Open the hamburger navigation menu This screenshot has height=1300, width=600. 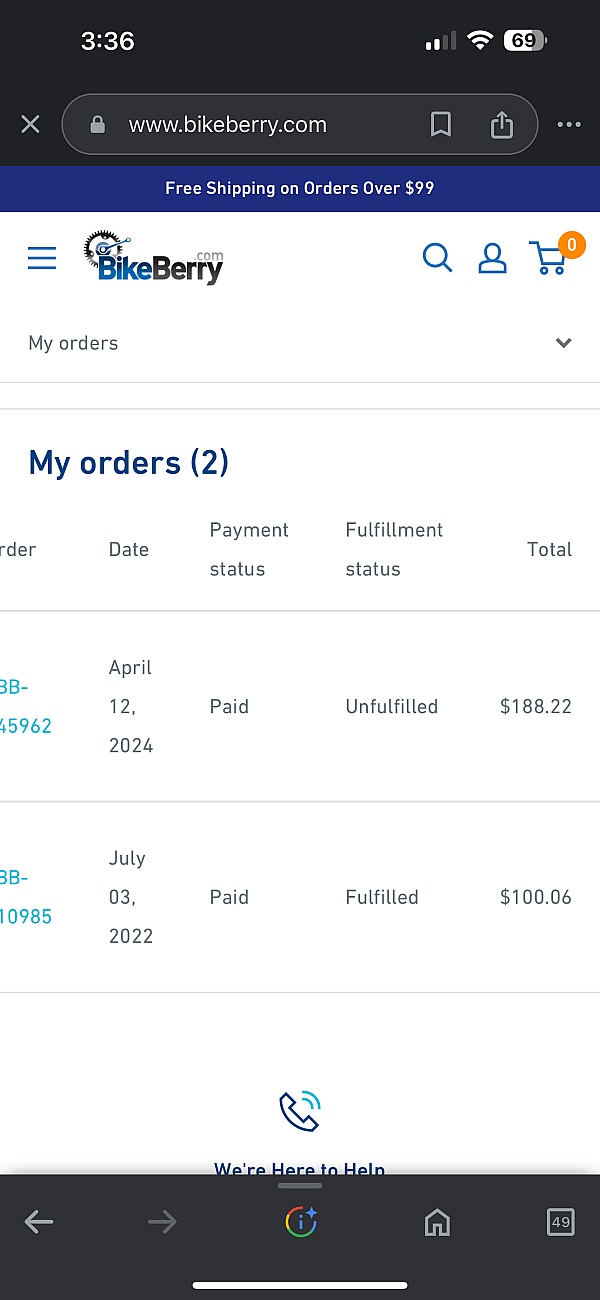[42, 259]
